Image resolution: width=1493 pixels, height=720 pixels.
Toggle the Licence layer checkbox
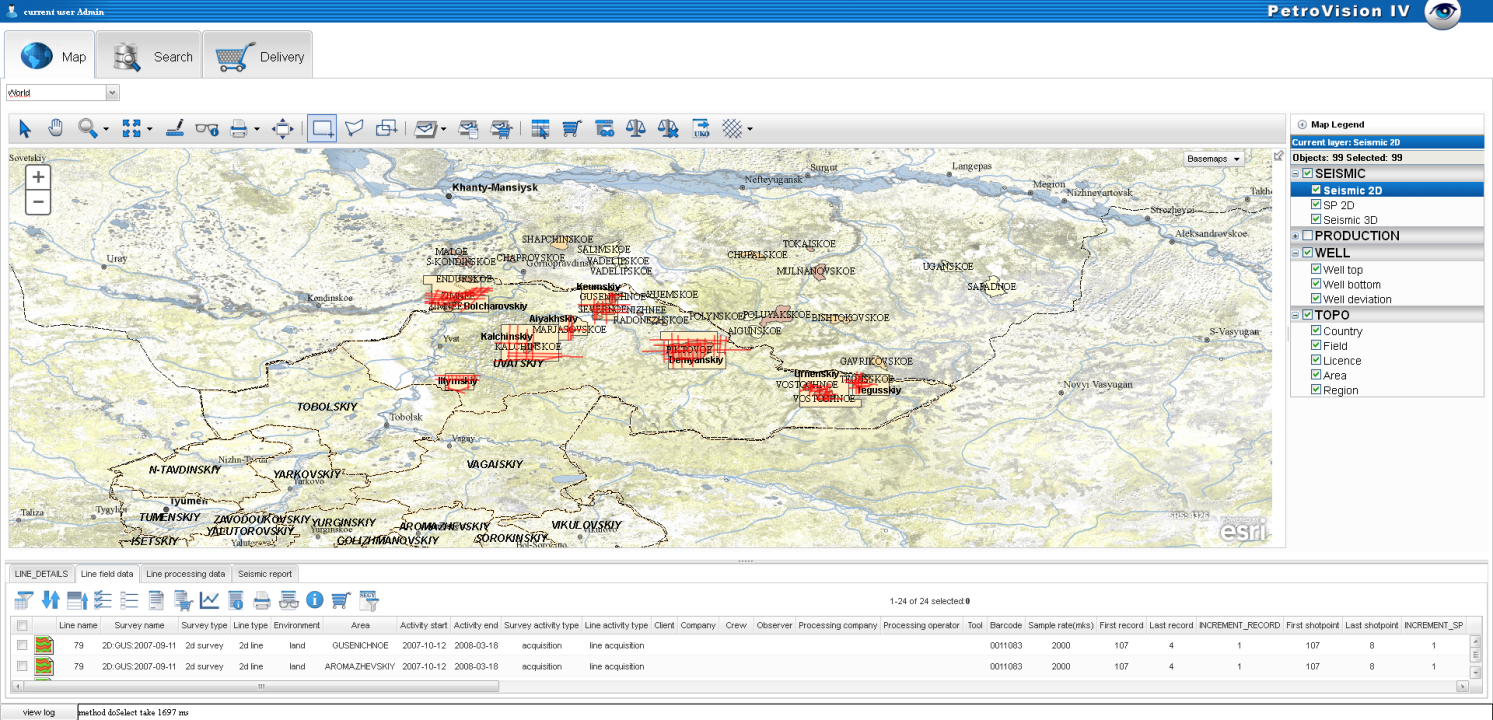pos(1316,360)
